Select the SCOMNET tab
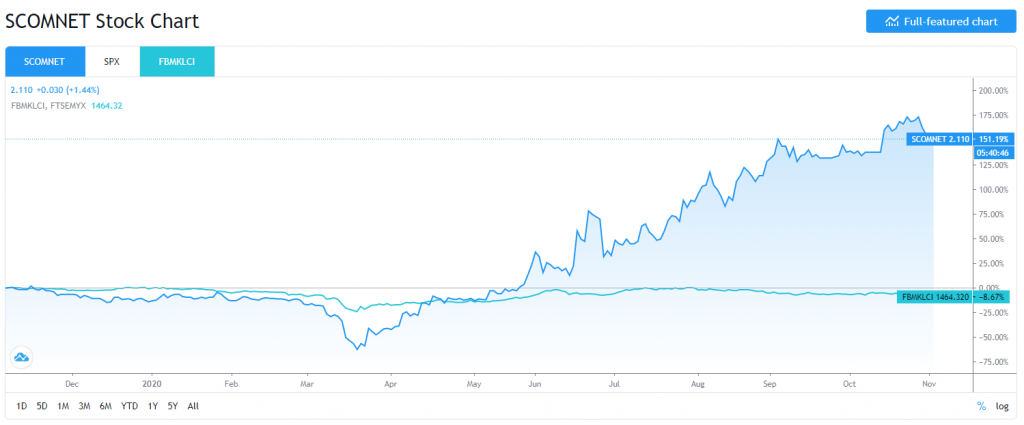This screenshot has height=425, width=1024. (45, 61)
